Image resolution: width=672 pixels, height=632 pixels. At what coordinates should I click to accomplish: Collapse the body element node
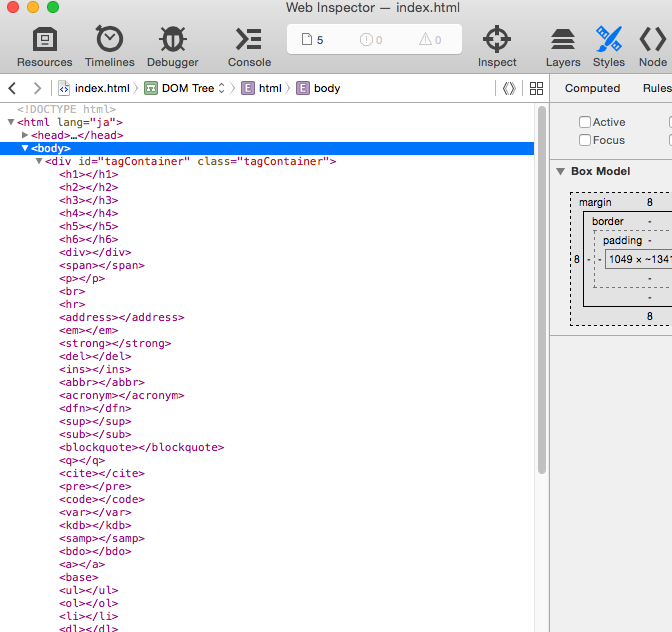[25, 148]
